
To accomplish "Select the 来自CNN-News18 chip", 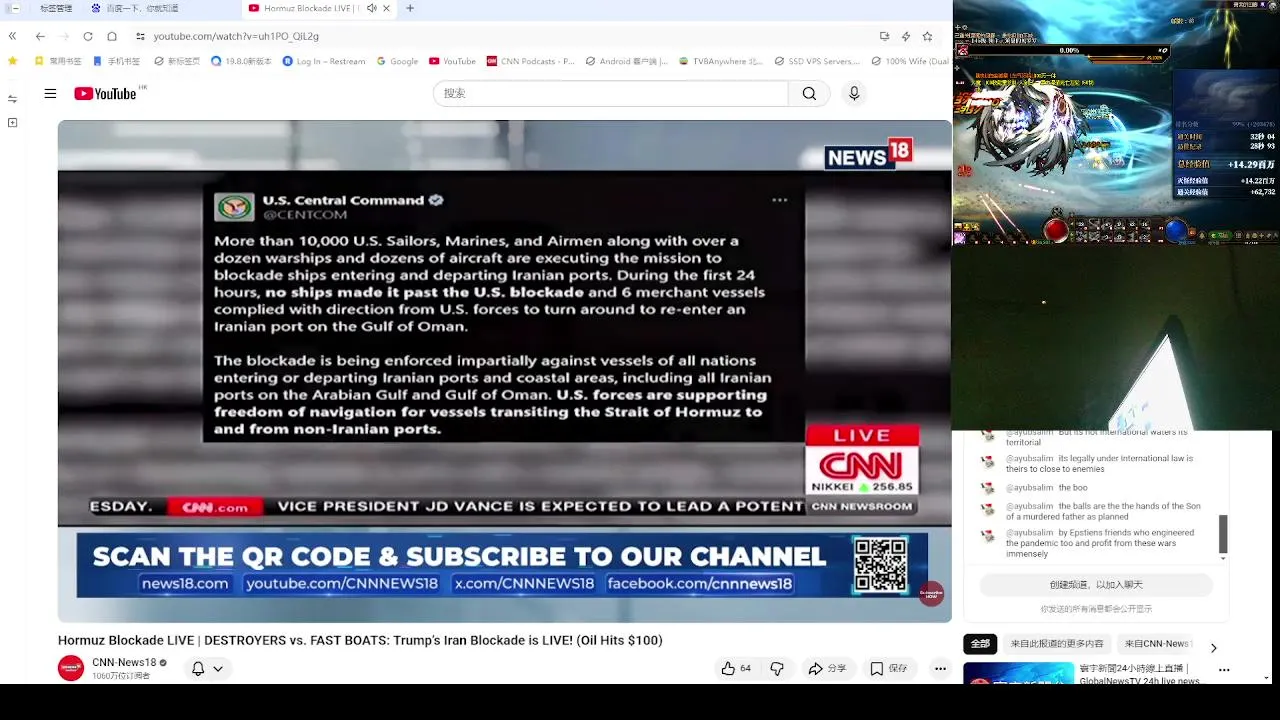I will [x=1158, y=644].
